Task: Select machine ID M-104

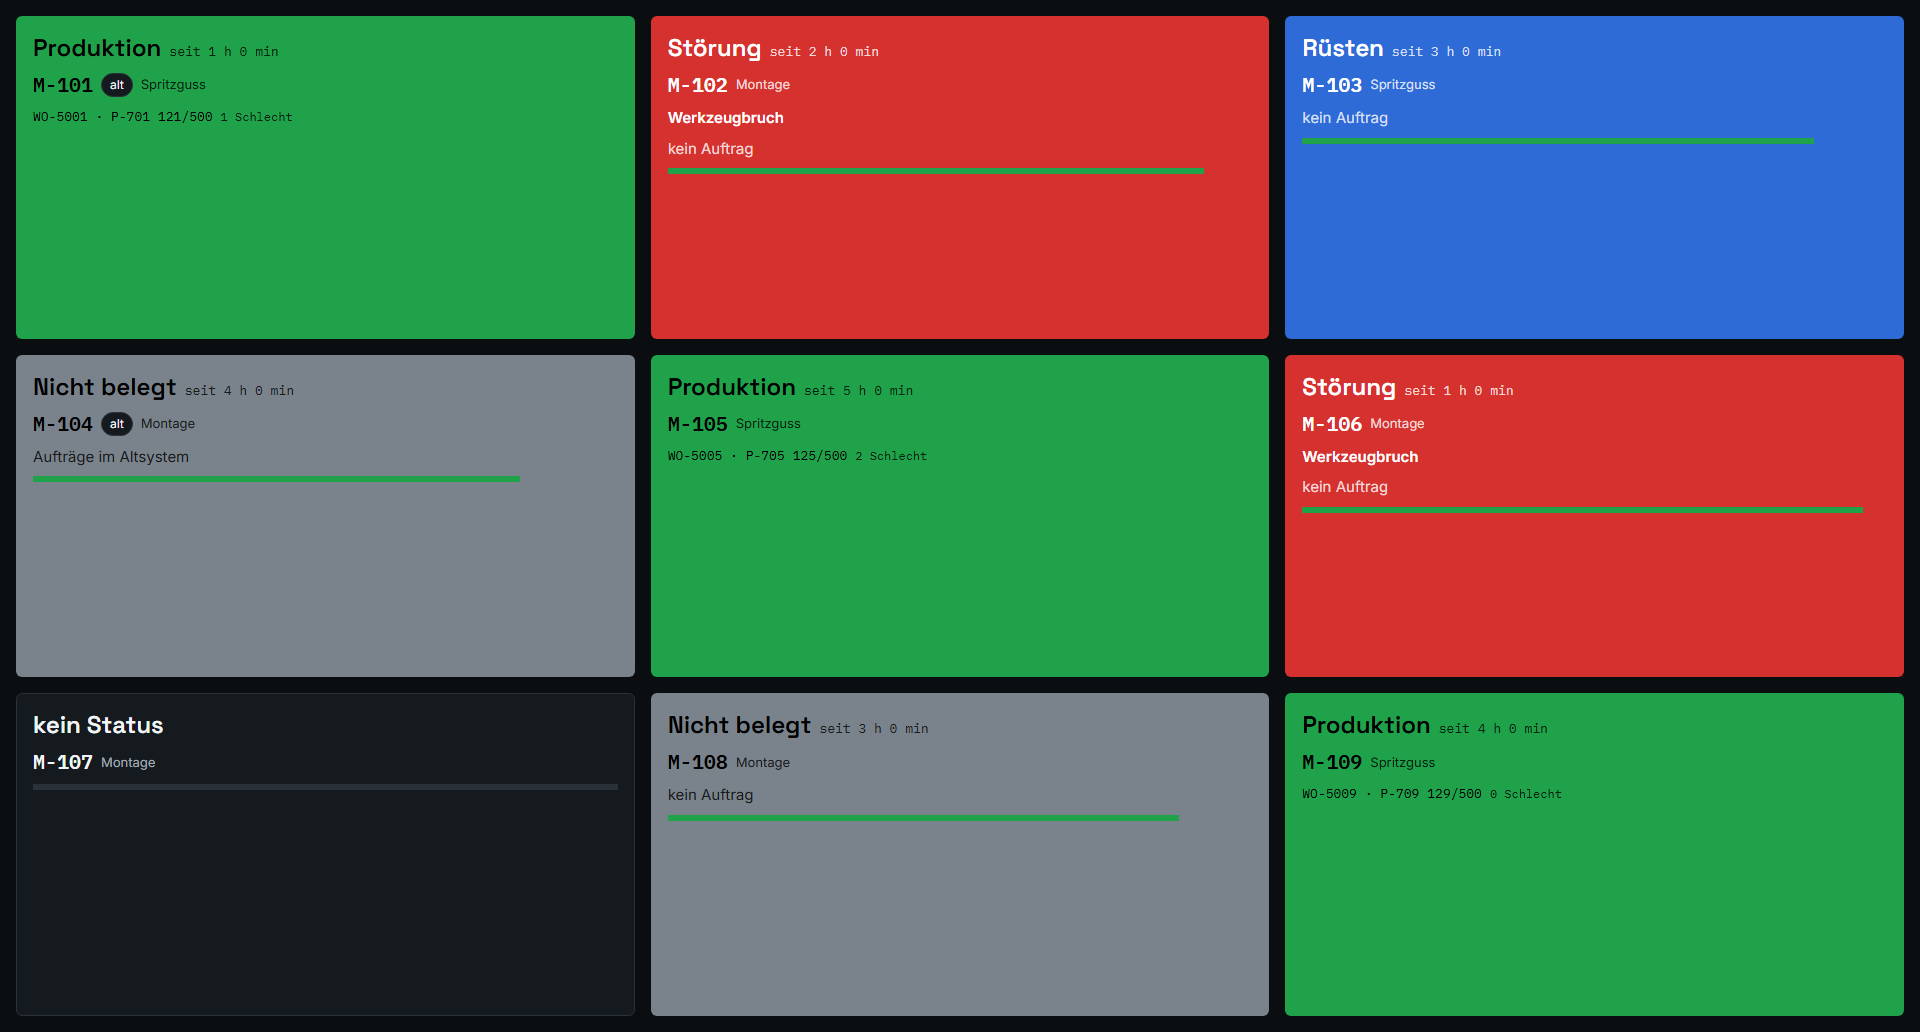Action: tap(63, 424)
